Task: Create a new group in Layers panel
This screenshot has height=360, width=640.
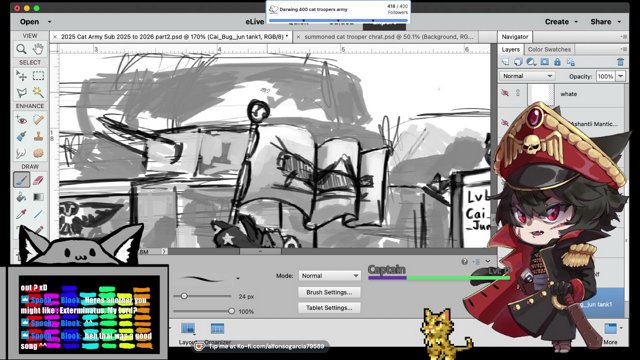Action: (518, 62)
